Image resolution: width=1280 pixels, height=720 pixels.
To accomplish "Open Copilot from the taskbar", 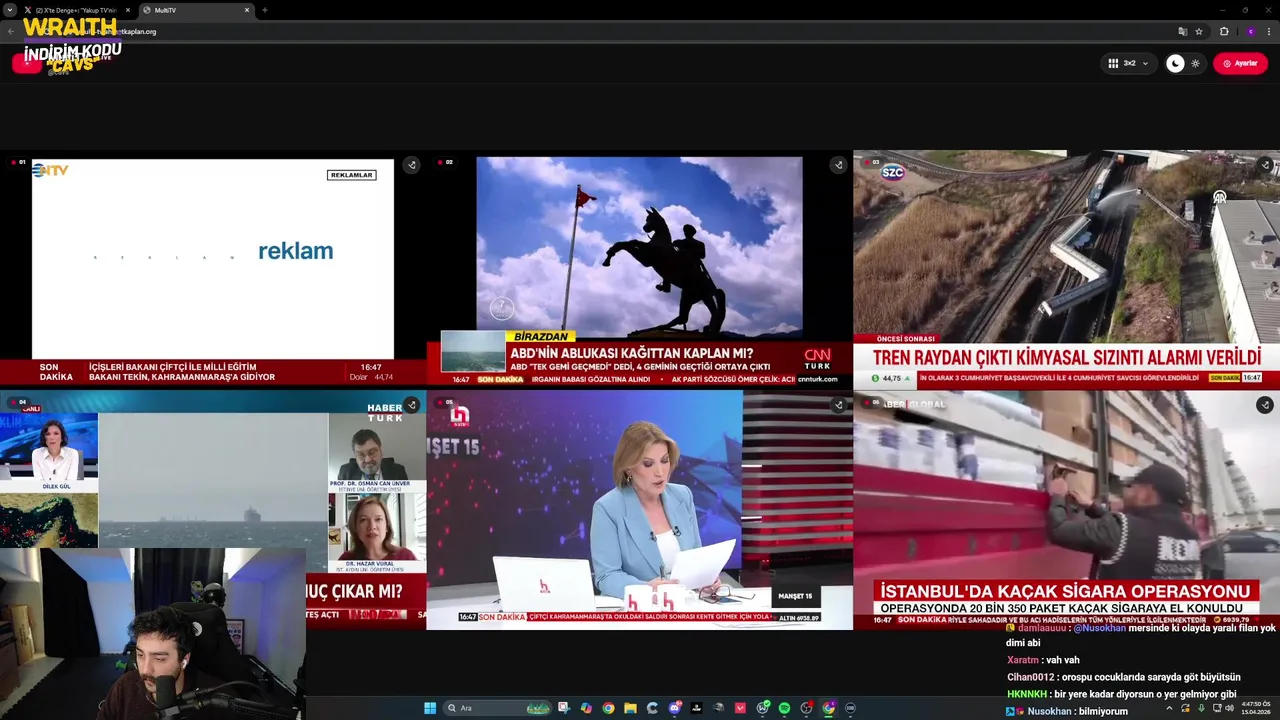I will [x=586, y=708].
